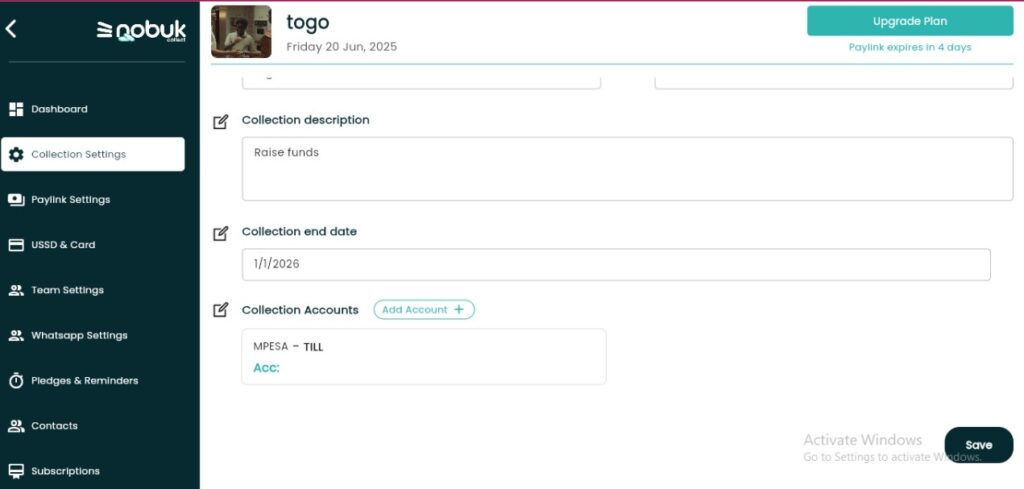Click the USSD & Card icon
The image size is (1024, 489).
point(16,245)
